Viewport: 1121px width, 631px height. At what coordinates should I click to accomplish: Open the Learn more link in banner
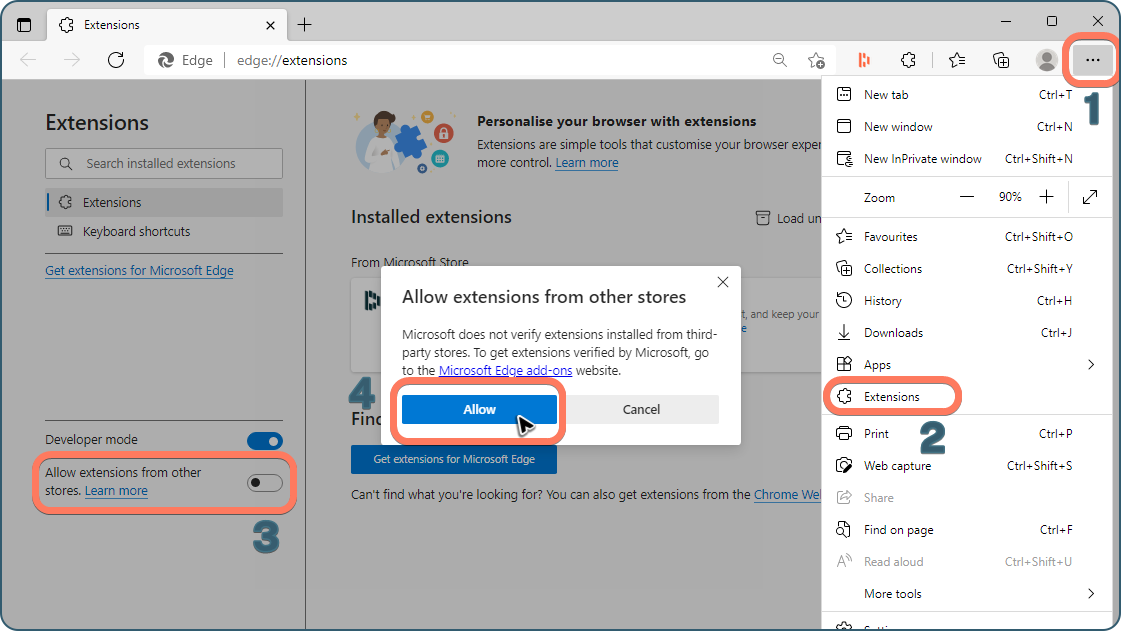pyautogui.click(x=587, y=163)
